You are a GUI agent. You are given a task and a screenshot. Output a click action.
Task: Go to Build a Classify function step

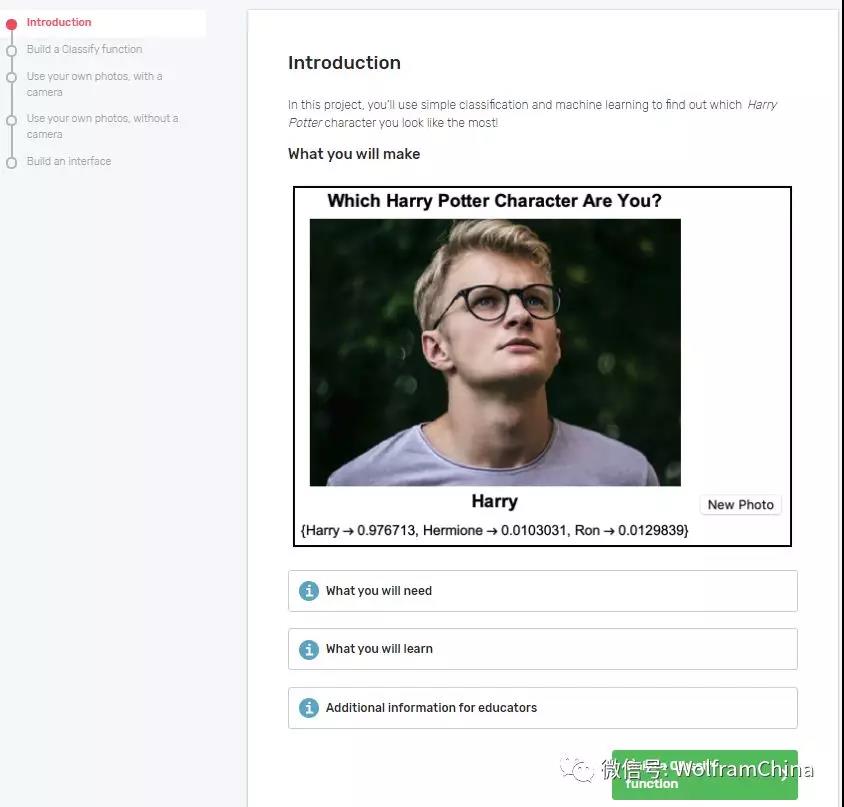pyautogui.click(x=85, y=49)
